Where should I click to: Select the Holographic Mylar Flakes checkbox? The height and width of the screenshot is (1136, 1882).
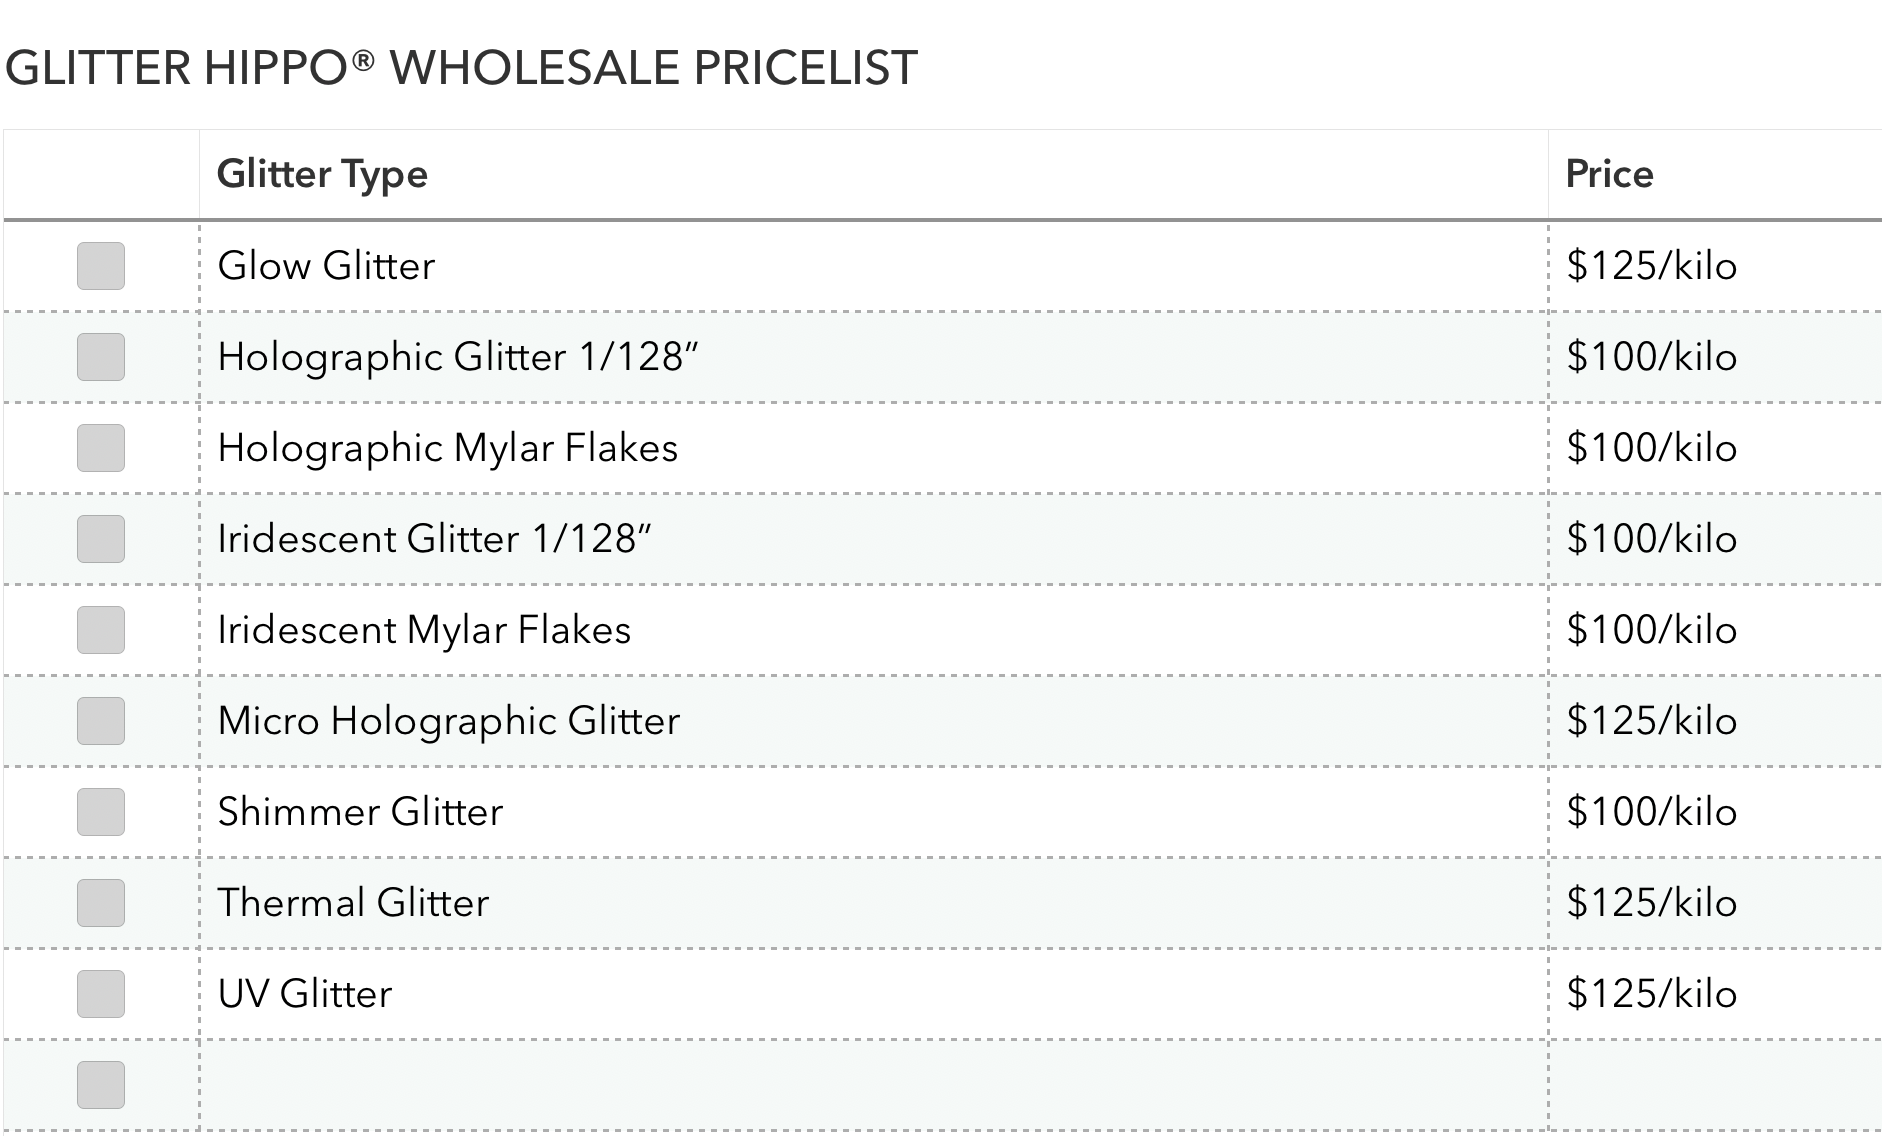point(101,448)
